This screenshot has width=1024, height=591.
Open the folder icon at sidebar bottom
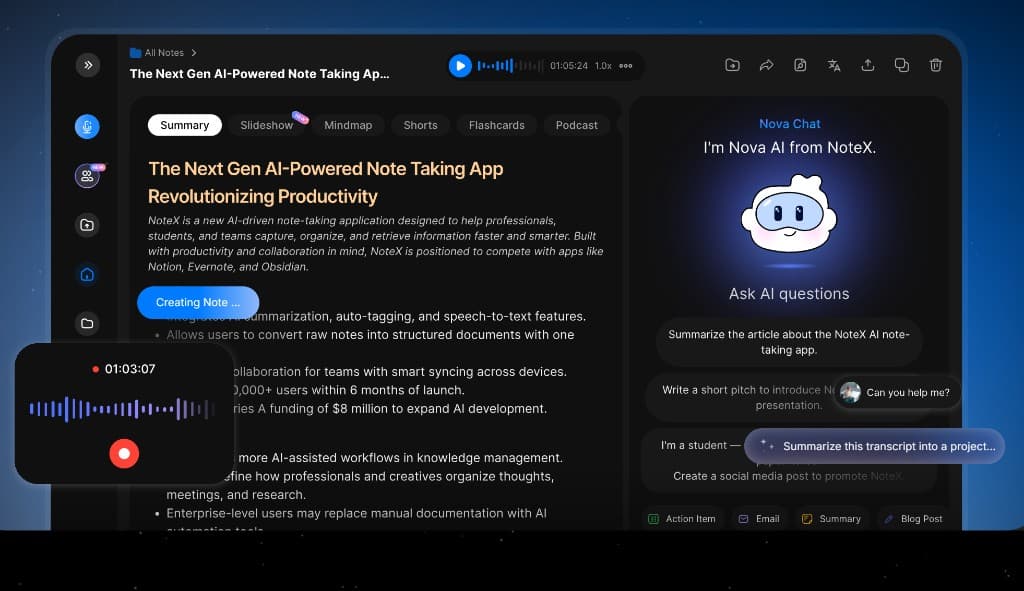click(x=87, y=323)
